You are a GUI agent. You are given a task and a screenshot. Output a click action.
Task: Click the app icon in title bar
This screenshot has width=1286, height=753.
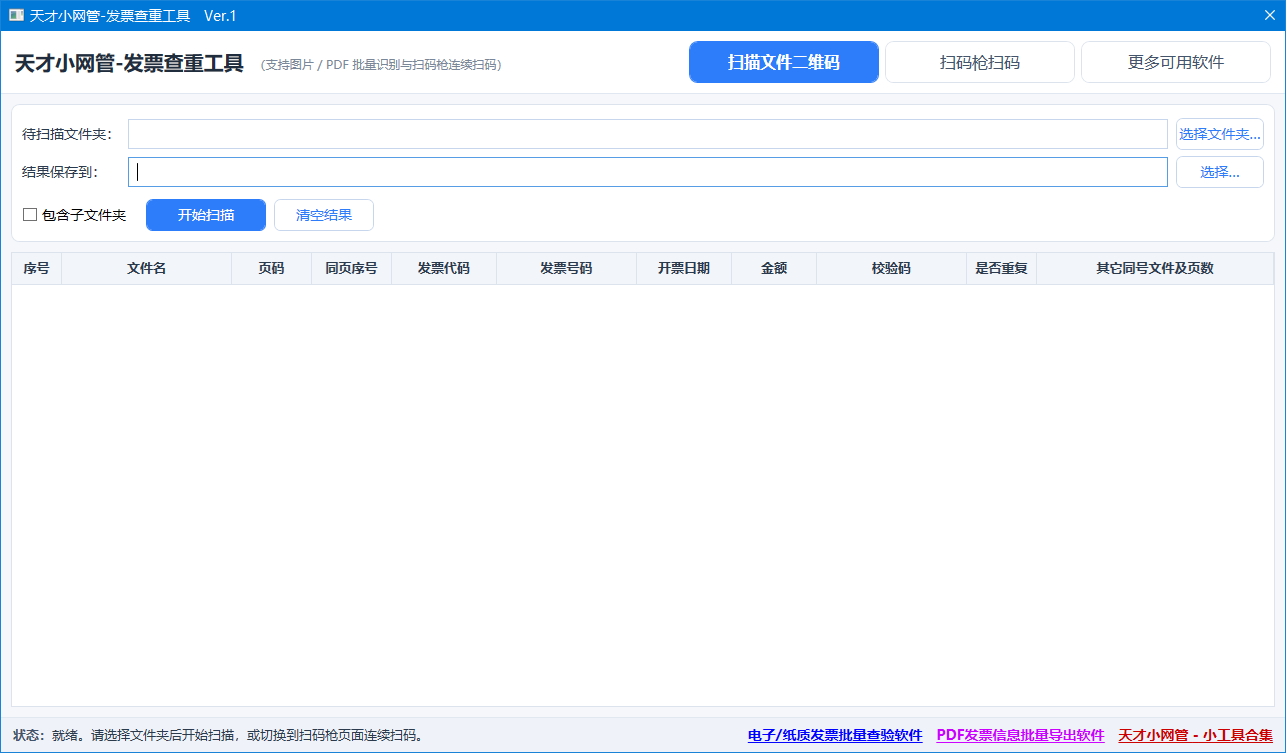pyautogui.click(x=16, y=16)
